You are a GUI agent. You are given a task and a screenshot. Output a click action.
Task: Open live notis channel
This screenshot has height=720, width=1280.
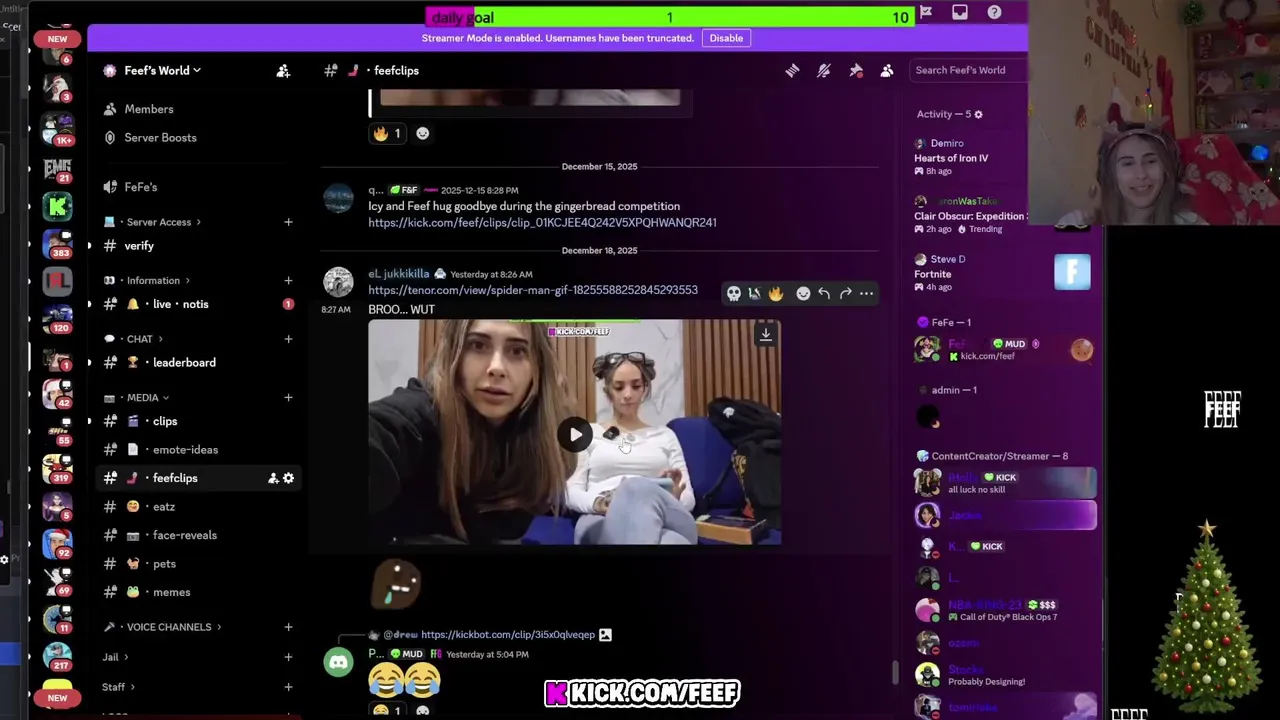pos(180,304)
